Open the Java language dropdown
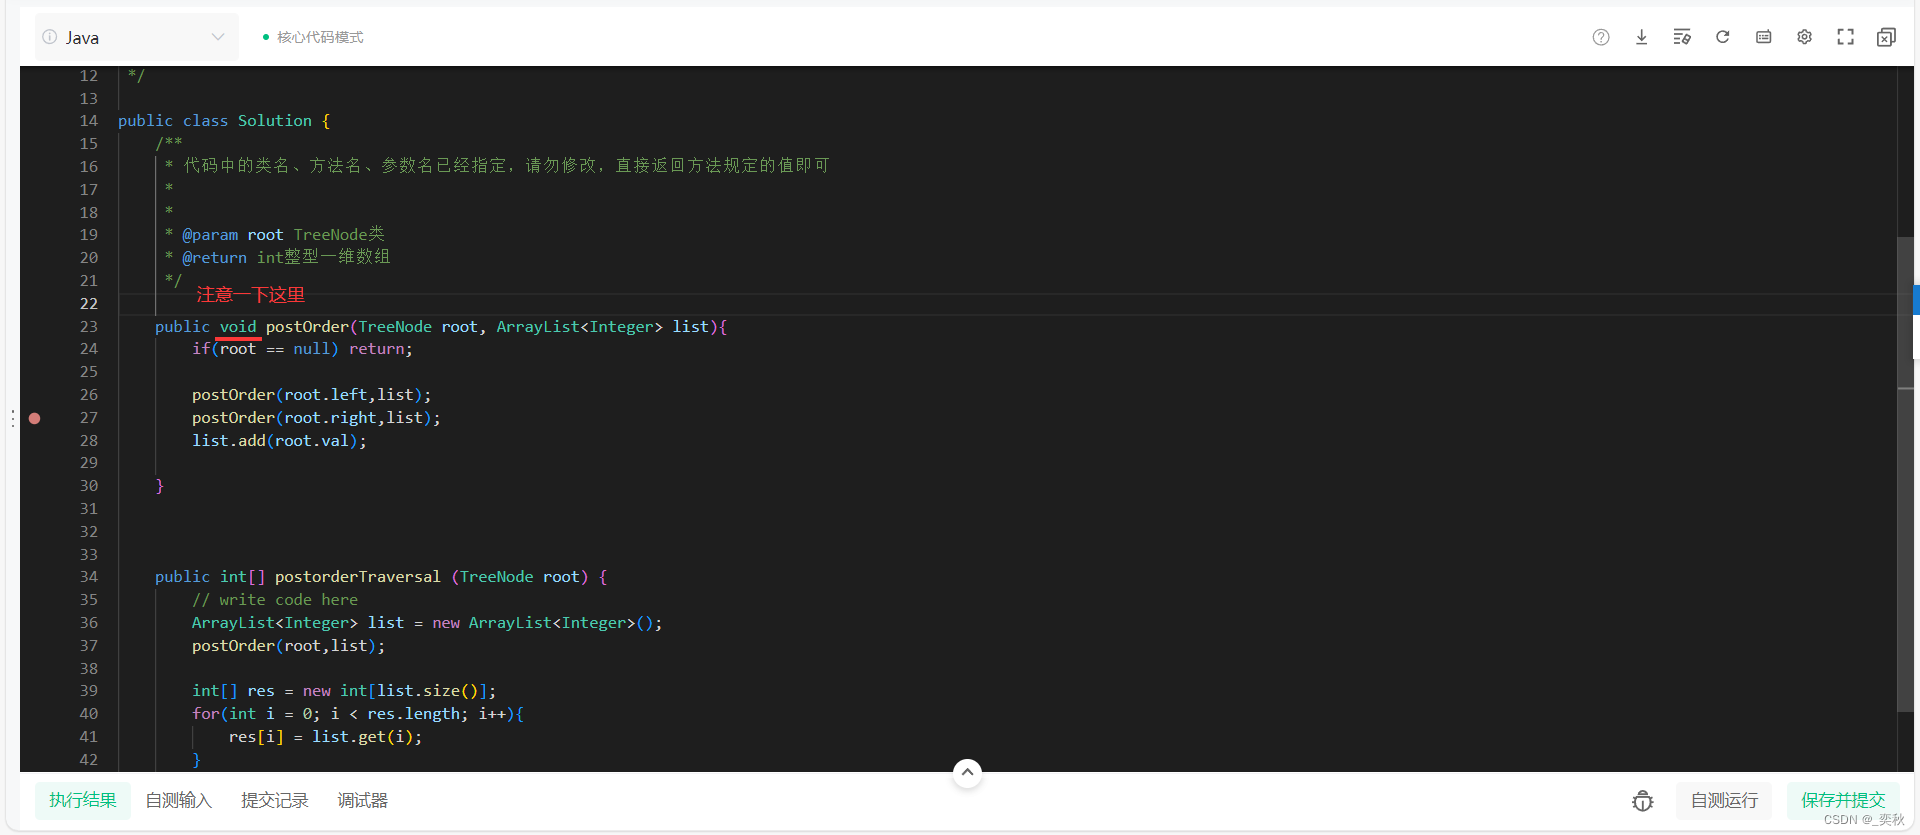Image resolution: width=1920 pixels, height=835 pixels. [137, 37]
